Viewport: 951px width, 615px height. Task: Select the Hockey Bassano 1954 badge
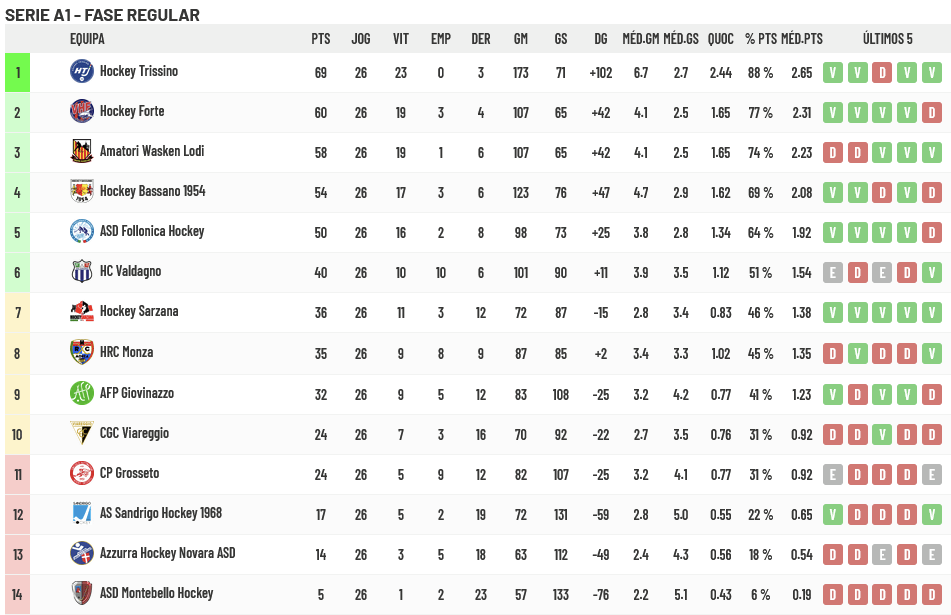pos(81,192)
